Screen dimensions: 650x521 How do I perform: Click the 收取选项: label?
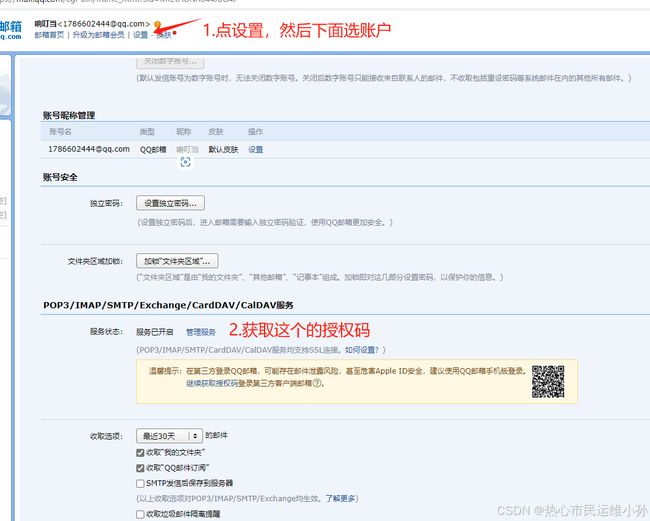click(107, 436)
